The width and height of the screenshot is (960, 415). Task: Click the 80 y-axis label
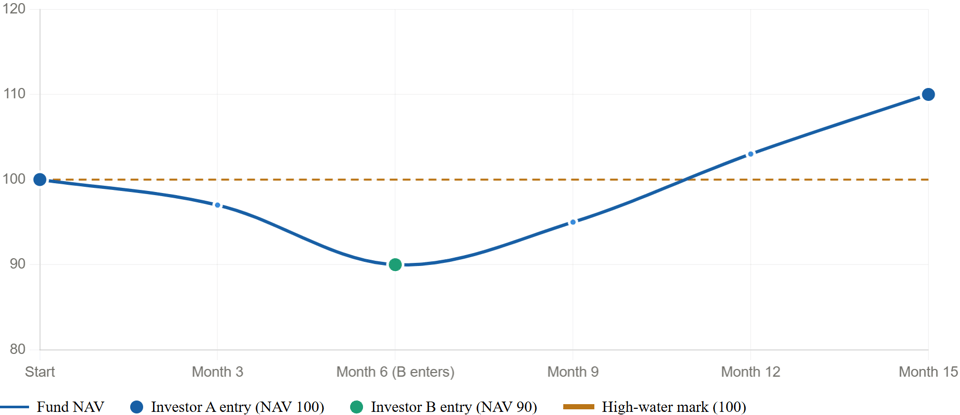[17, 349]
